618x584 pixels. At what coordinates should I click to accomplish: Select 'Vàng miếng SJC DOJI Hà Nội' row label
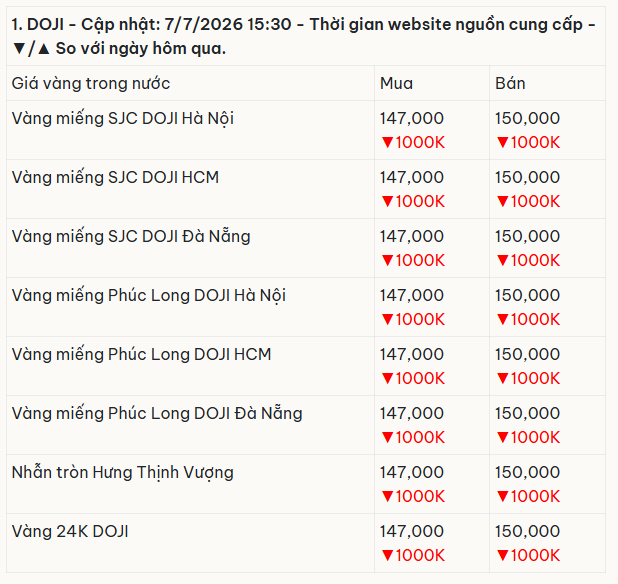click(x=123, y=119)
